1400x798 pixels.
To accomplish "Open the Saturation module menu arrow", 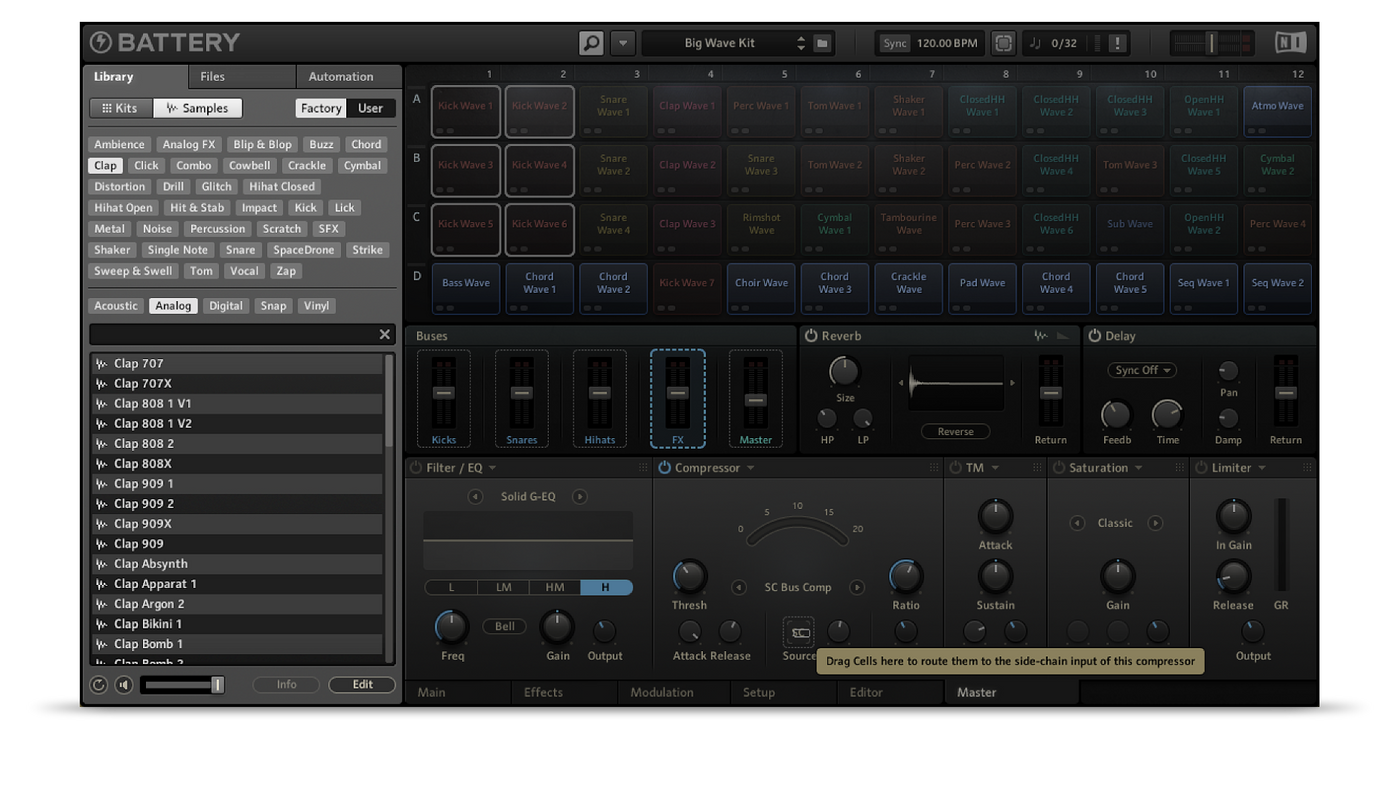I will click(x=1138, y=468).
